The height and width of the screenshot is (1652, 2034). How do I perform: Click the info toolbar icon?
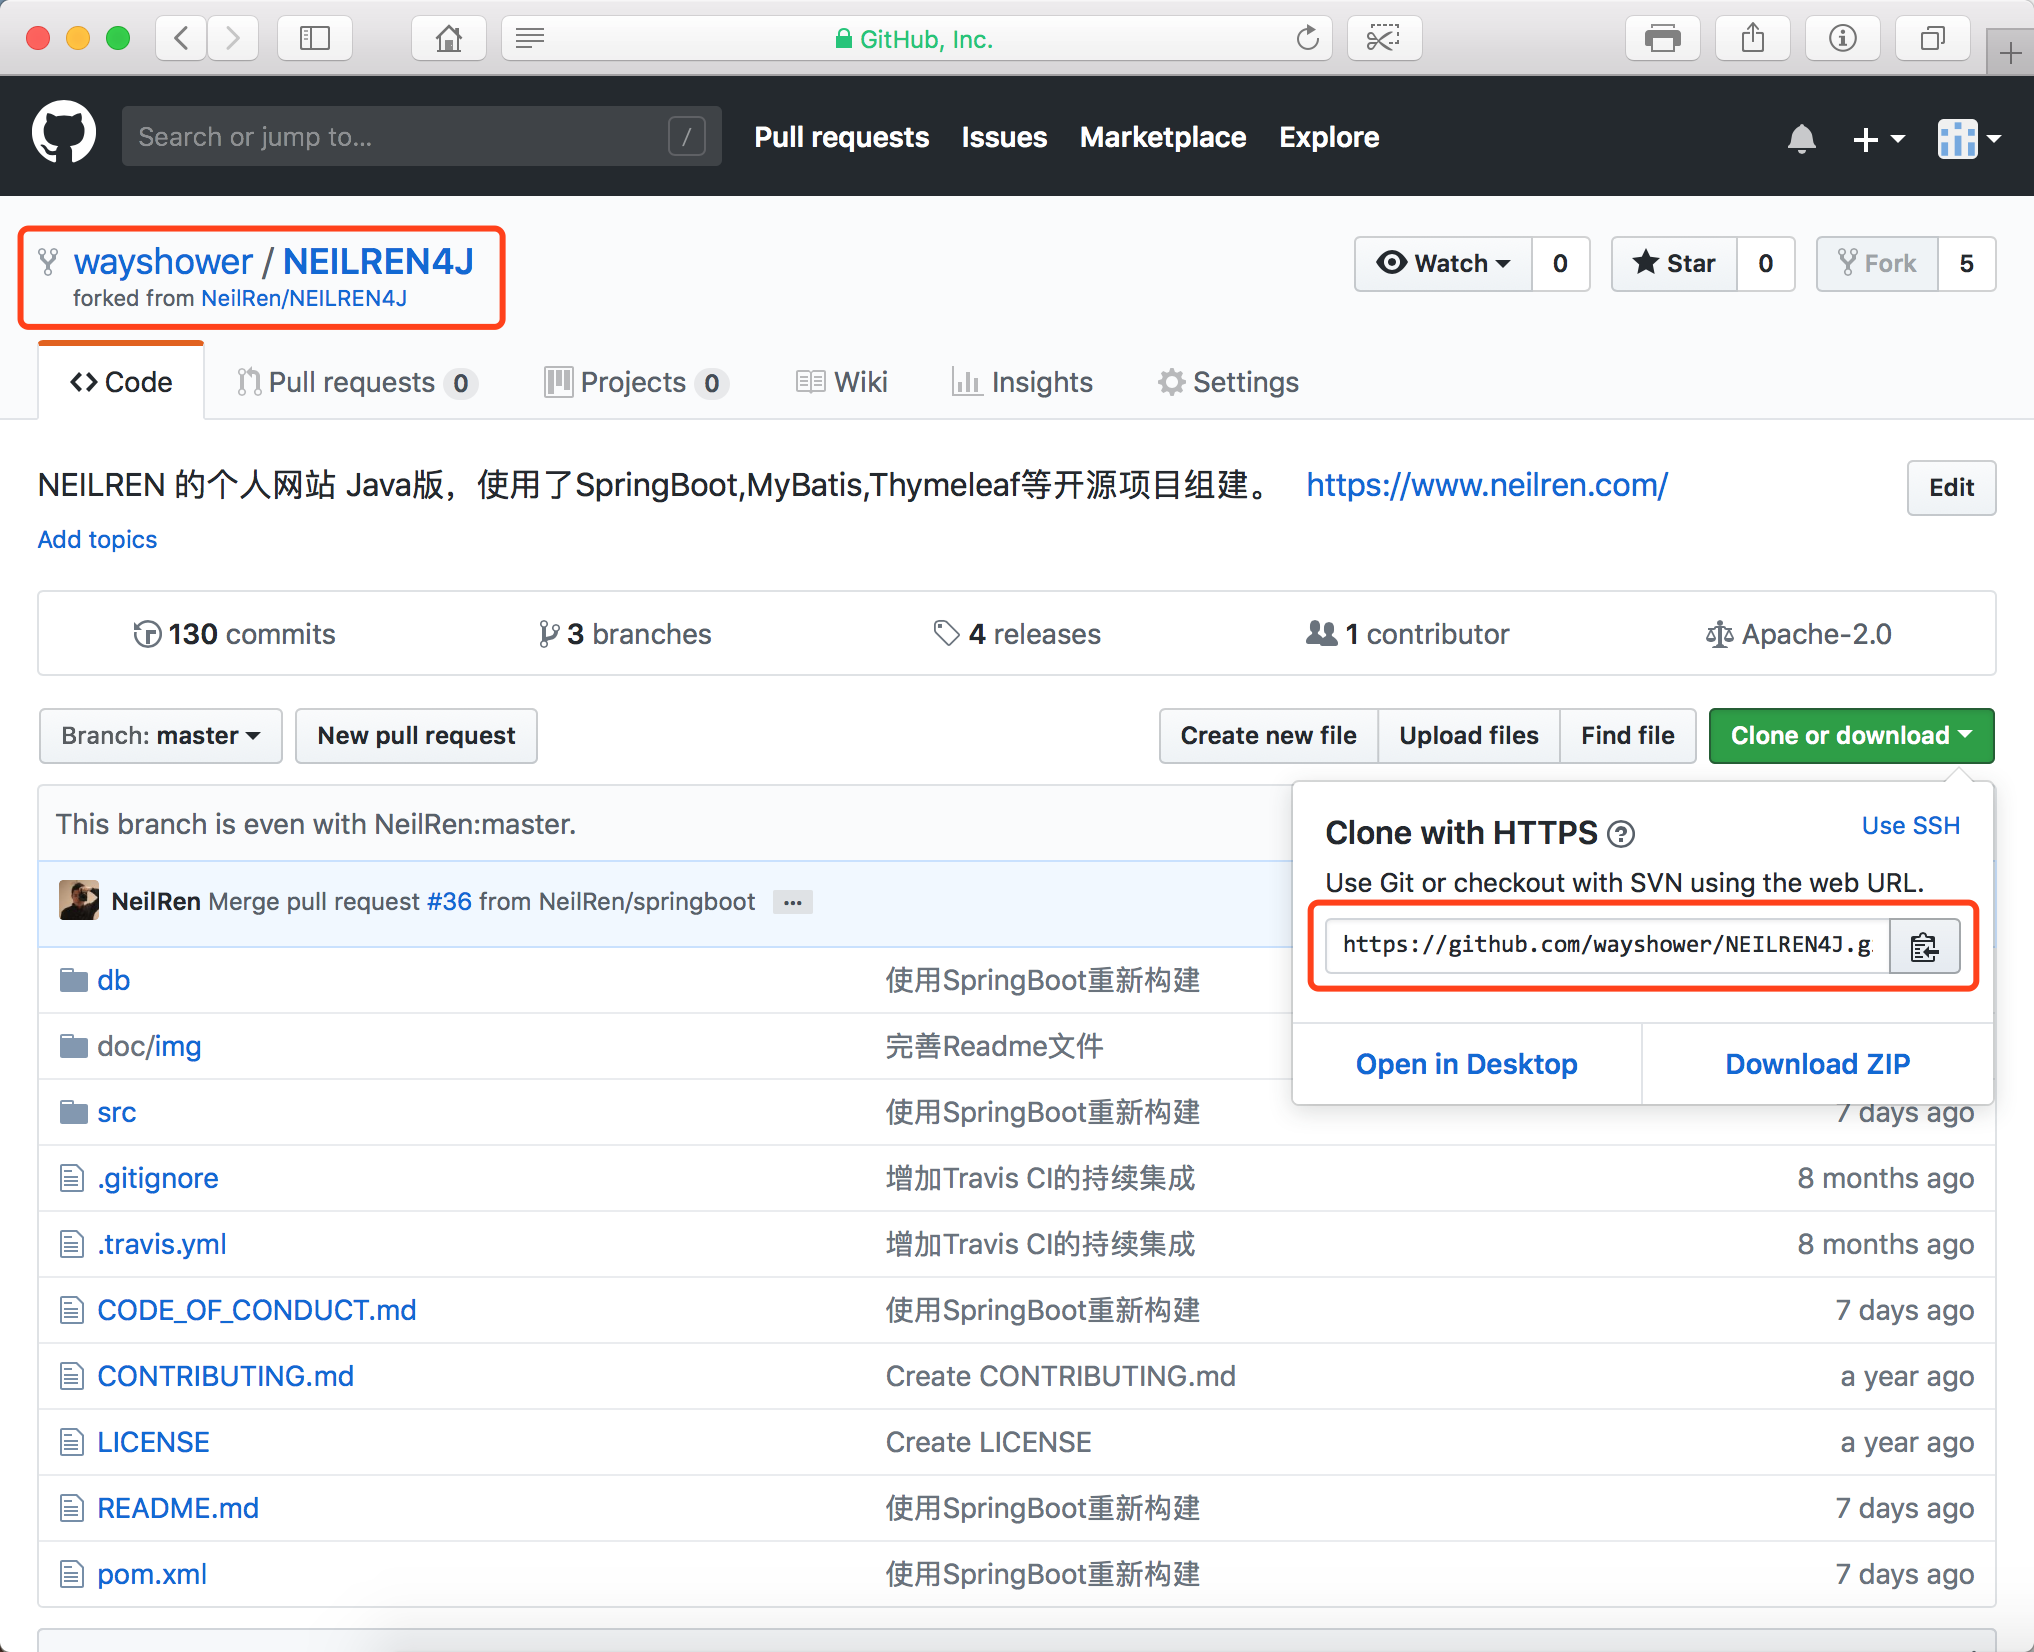[x=1842, y=39]
